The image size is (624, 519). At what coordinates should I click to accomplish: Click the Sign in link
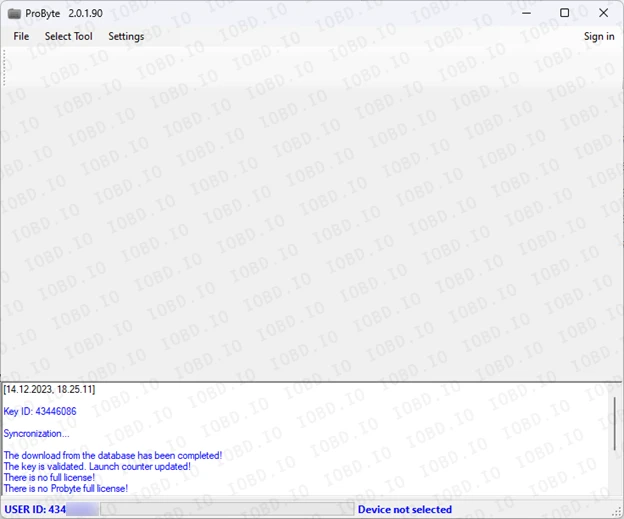(599, 36)
